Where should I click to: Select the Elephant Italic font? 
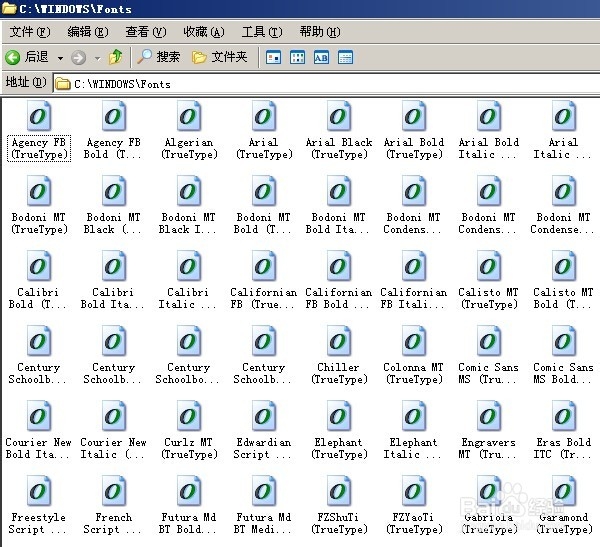[x=413, y=430]
